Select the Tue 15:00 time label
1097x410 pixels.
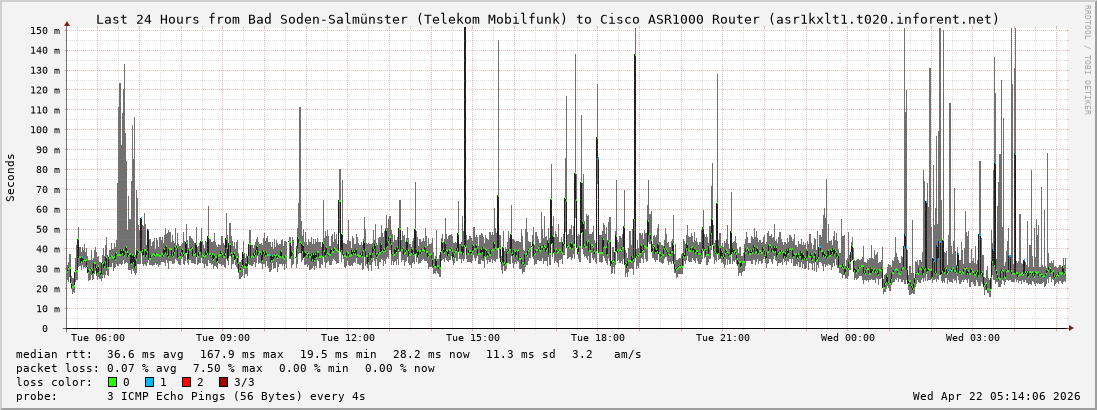pyautogui.click(x=473, y=338)
